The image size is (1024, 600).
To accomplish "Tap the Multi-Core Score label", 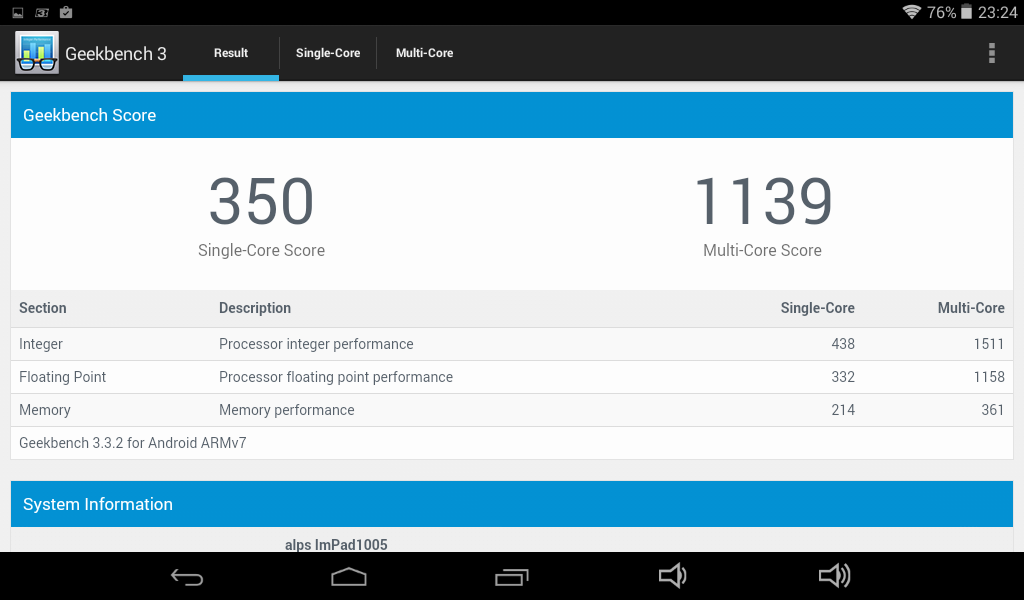I will click(762, 250).
